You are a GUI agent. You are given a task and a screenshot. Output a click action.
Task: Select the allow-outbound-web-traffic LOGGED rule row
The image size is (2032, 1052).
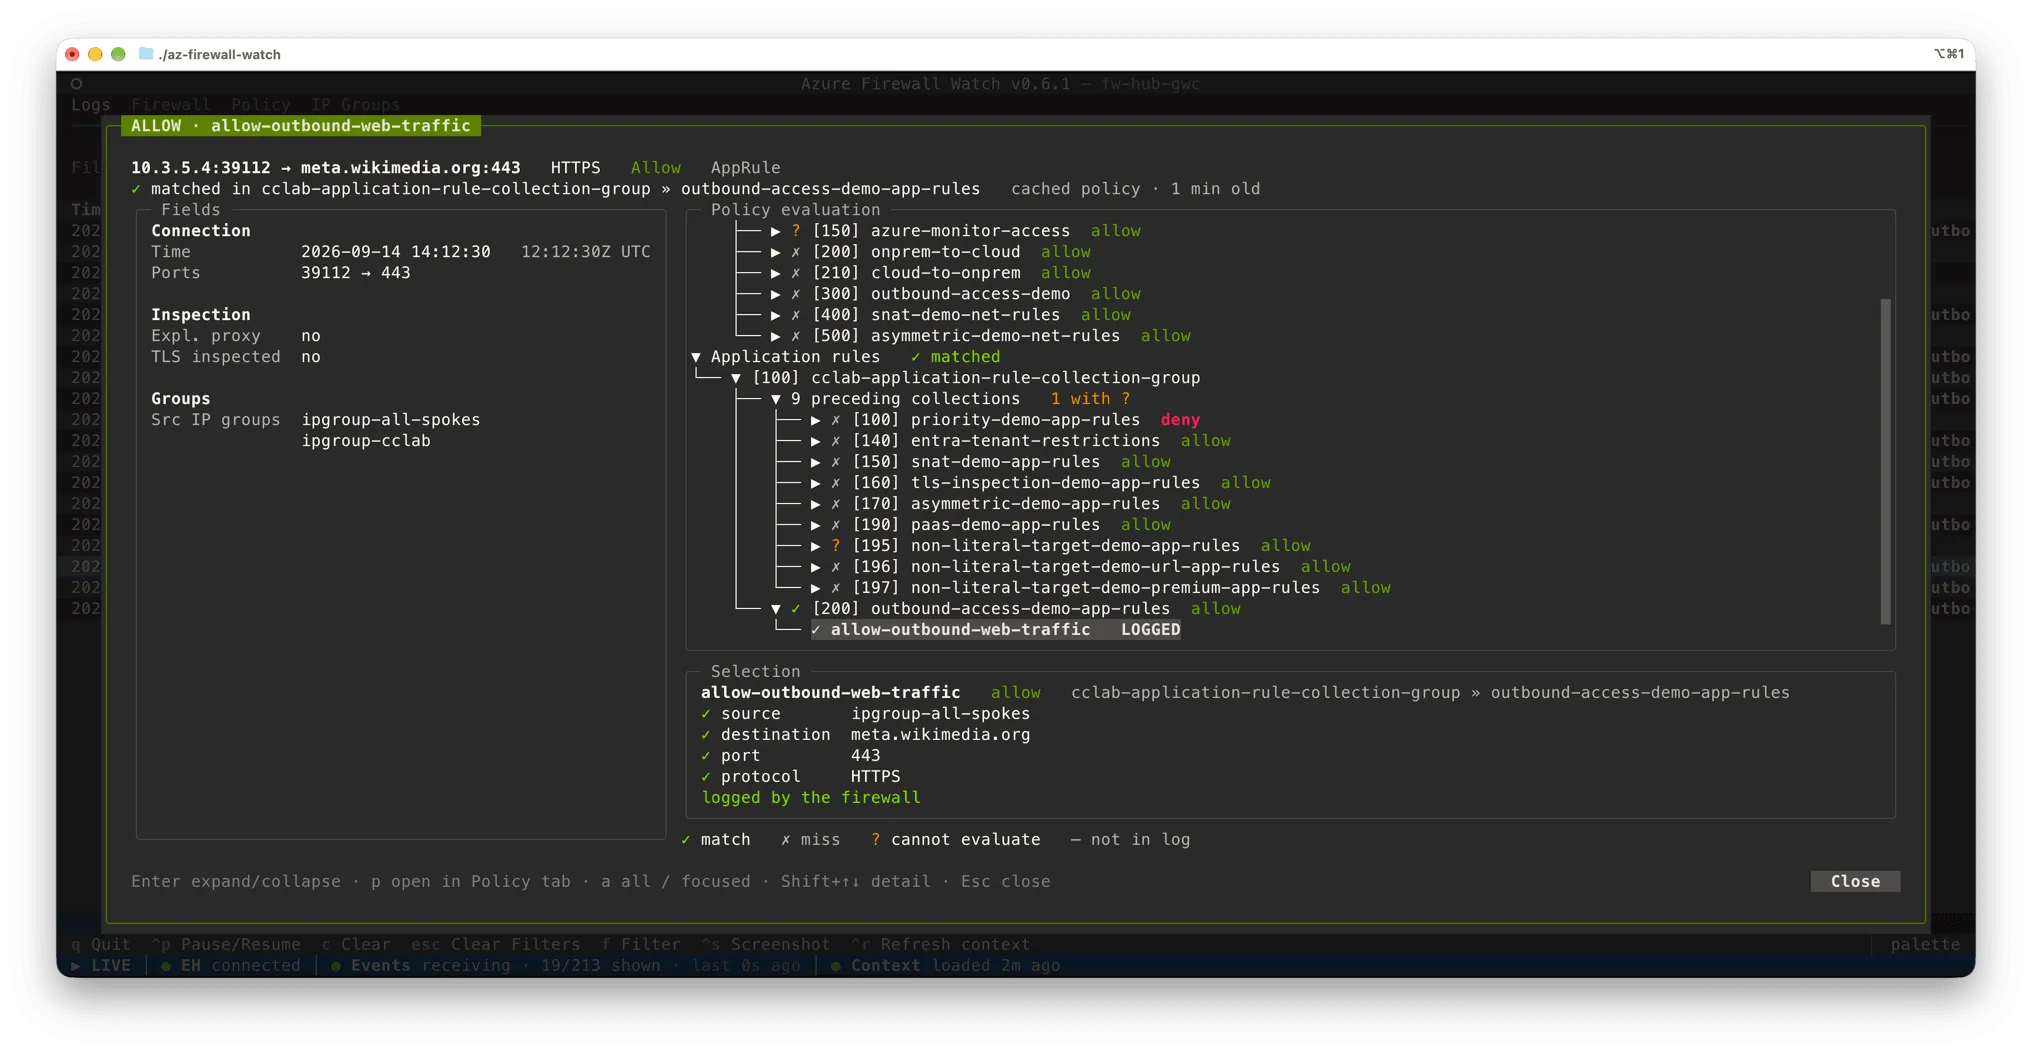[996, 630]
